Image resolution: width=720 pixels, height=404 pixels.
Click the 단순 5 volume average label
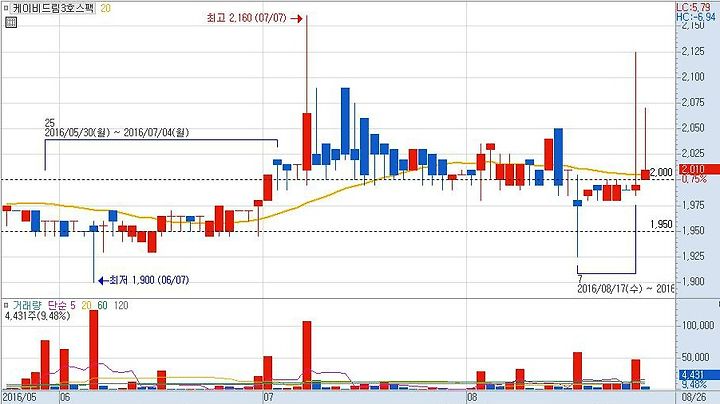pos(62,305)
